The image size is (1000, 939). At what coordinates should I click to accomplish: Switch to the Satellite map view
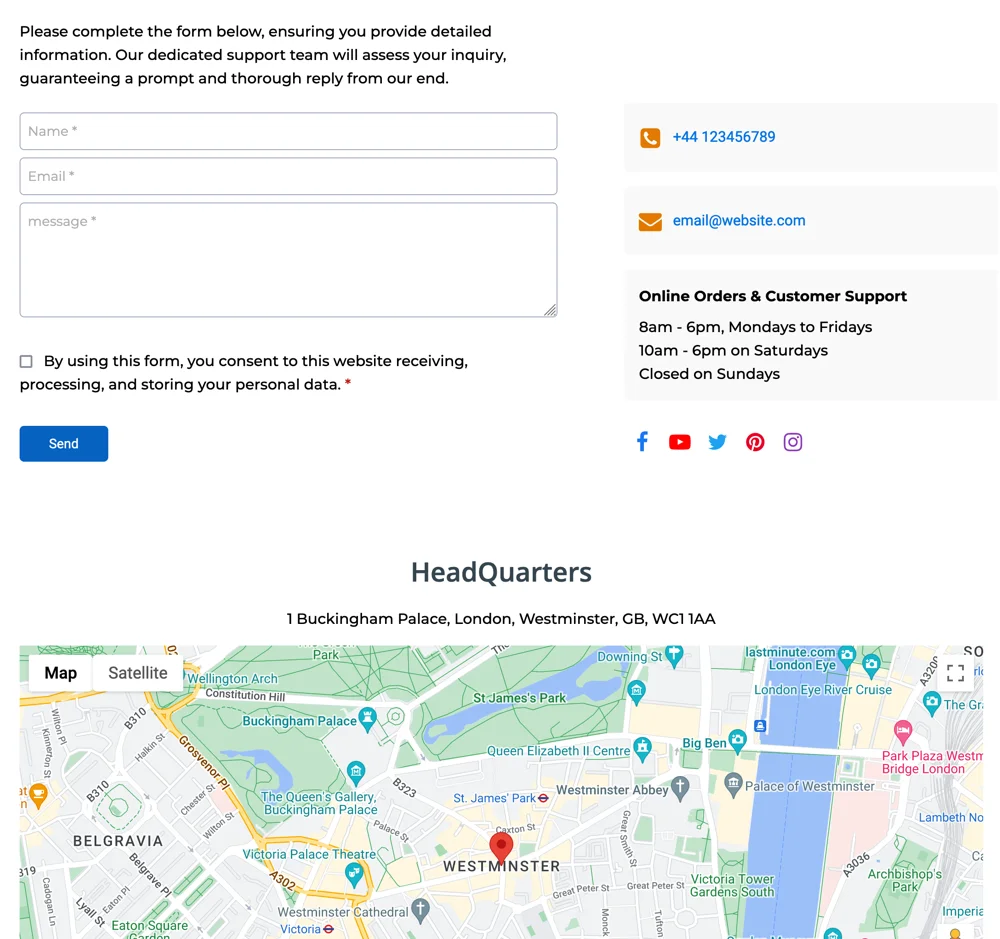tap(138, 673)
